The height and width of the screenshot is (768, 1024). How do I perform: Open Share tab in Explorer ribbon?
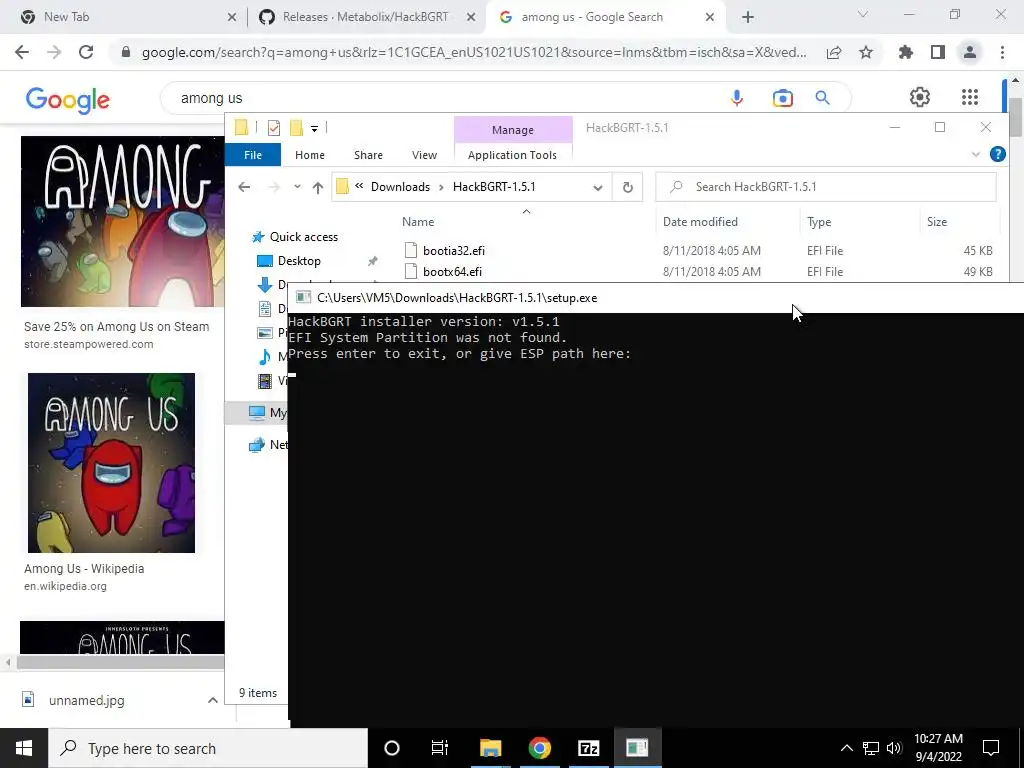click(x=368, y=155)
